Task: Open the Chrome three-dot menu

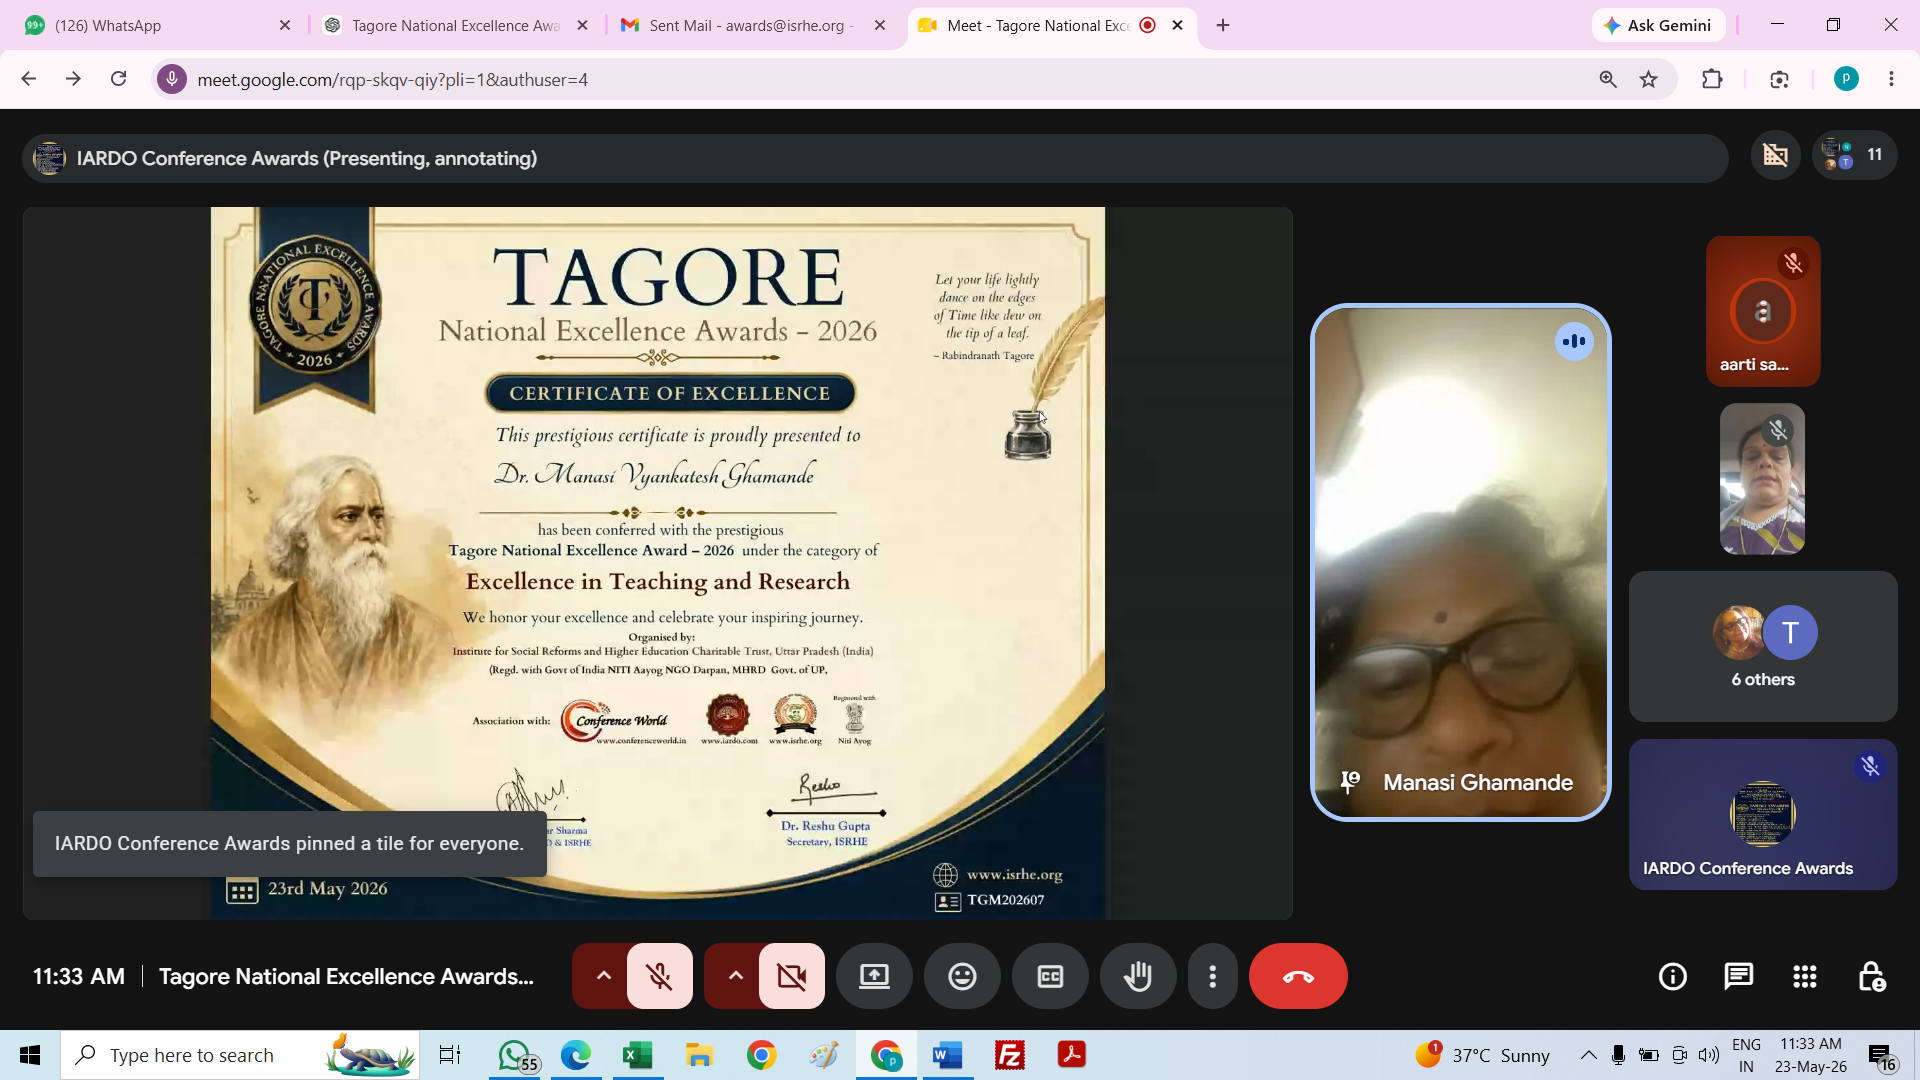Action: (1891, 79)
